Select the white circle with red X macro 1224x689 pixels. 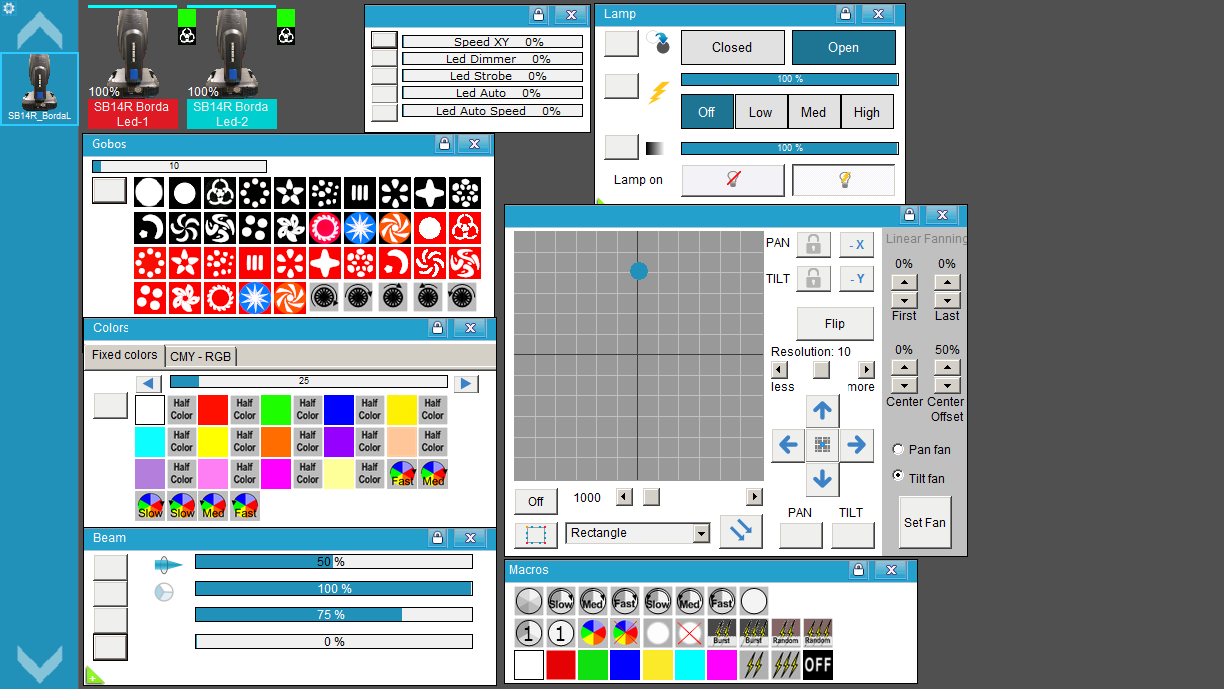[690, 633]
